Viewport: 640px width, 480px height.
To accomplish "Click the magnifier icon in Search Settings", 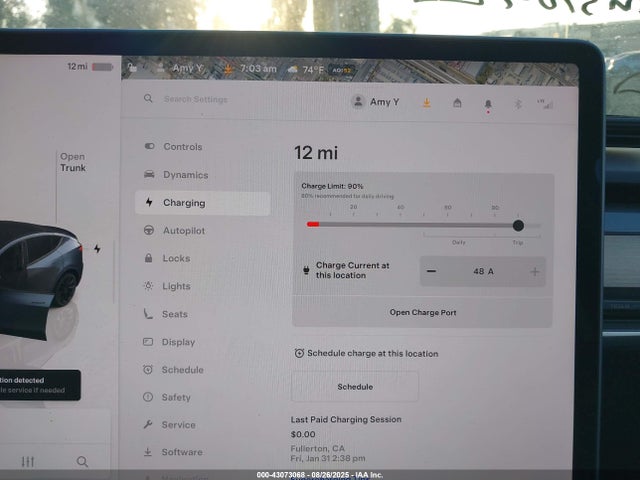I will coord(148,98).
